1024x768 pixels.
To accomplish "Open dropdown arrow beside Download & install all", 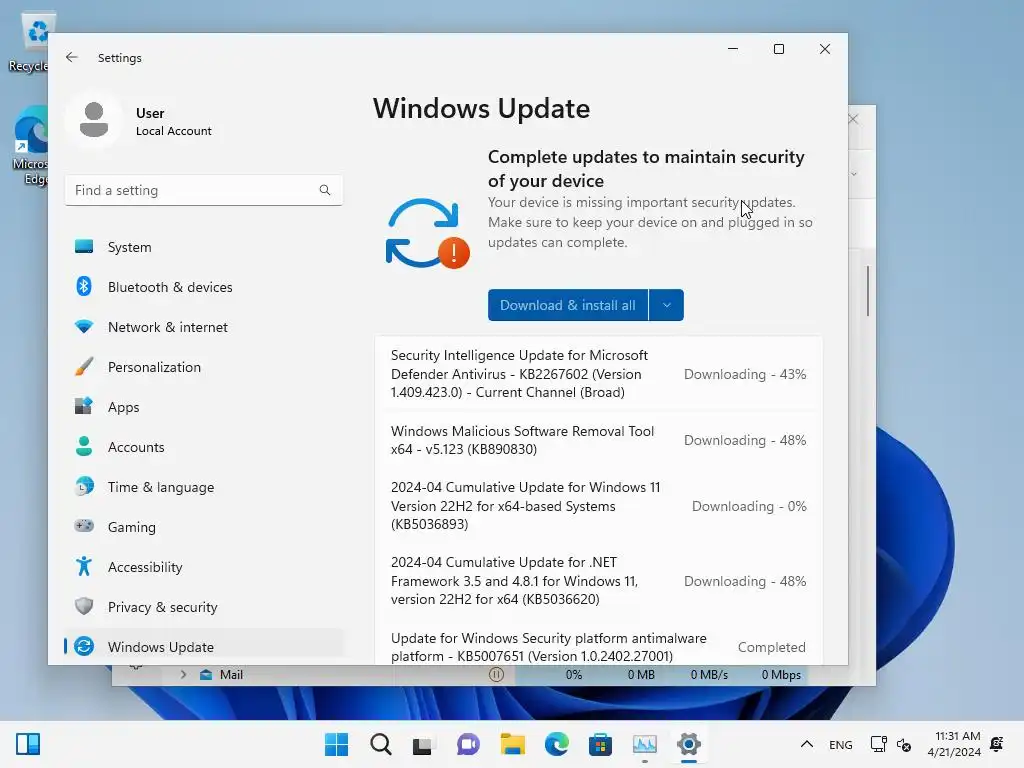I will [666, 305].
